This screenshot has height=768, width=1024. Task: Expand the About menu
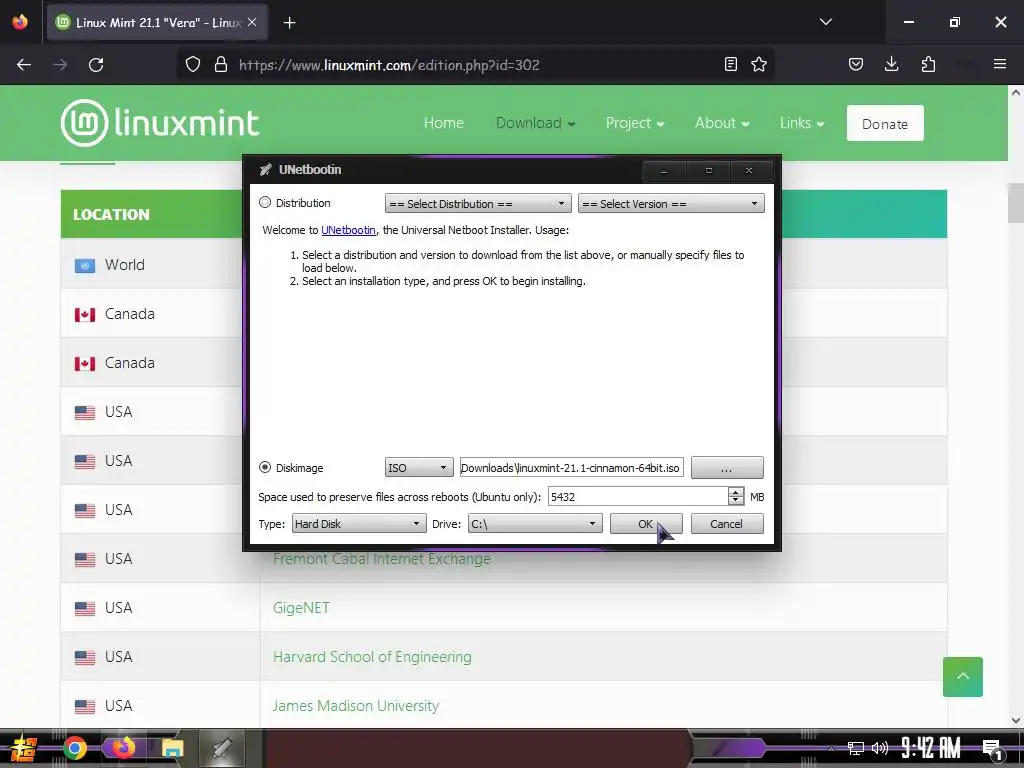tap(722, 123)
